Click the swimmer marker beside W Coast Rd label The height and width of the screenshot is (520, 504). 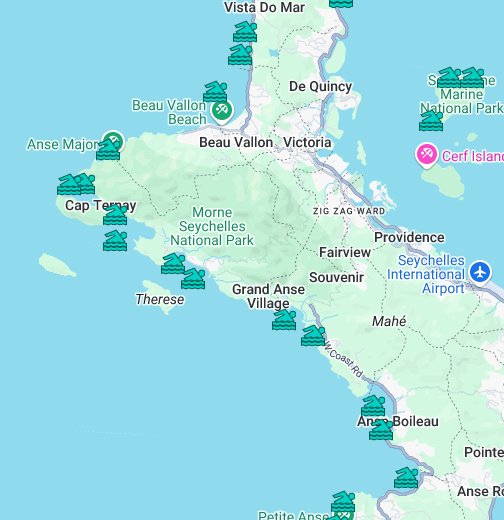pyautogui.click(x=313, y=336)
